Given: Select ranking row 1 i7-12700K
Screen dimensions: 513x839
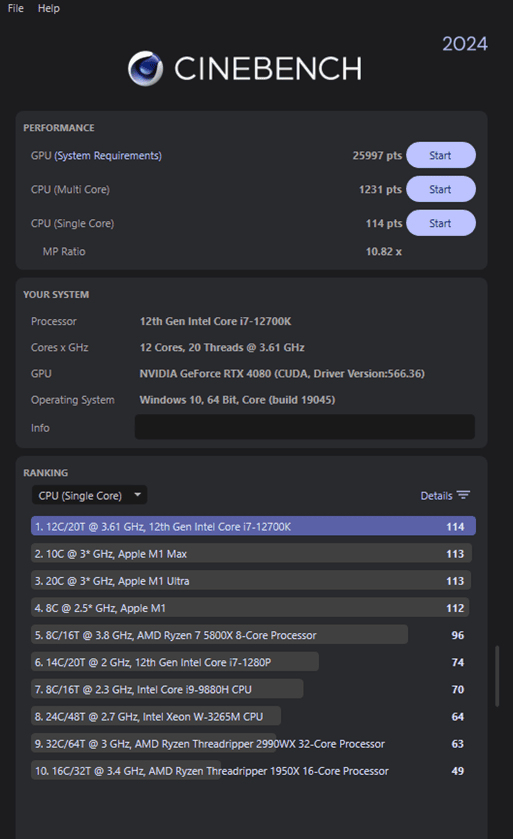Looking at the screenshot, I should click(x=253, y=527).
